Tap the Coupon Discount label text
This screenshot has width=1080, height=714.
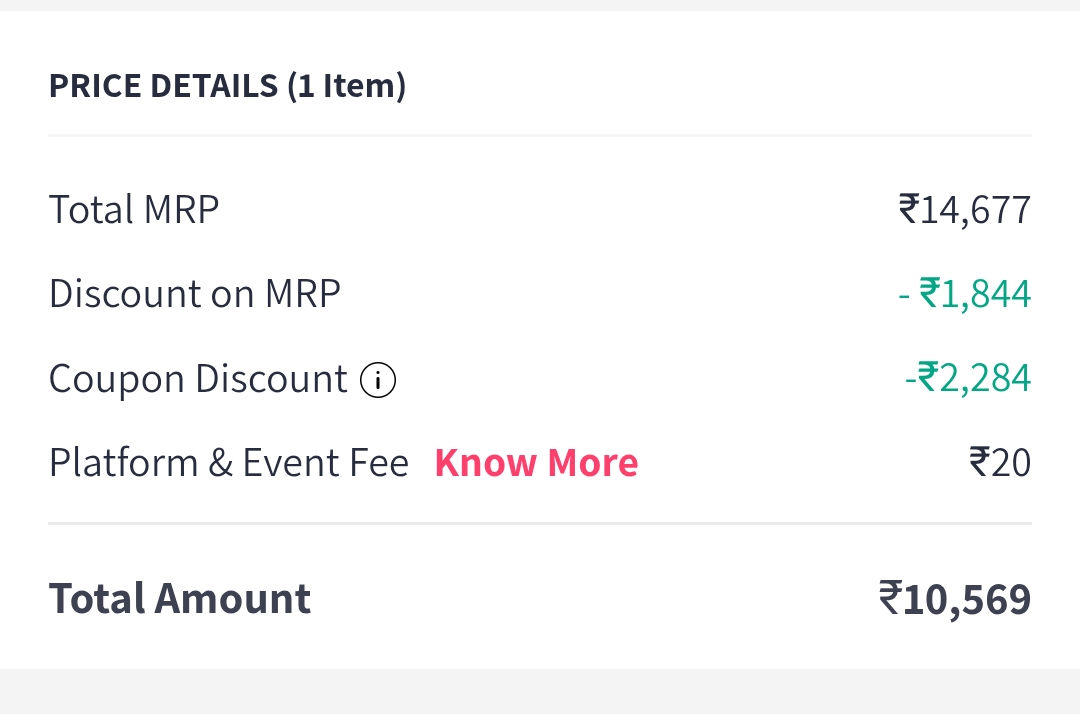pos(198,380)
